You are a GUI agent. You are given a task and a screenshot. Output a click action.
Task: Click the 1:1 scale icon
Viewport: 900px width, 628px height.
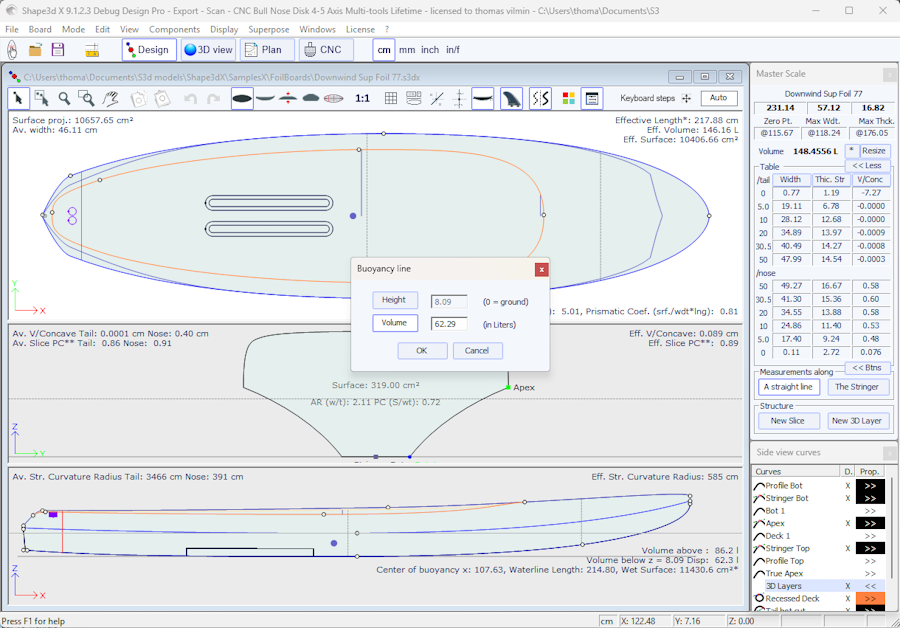tap(362, 98)
